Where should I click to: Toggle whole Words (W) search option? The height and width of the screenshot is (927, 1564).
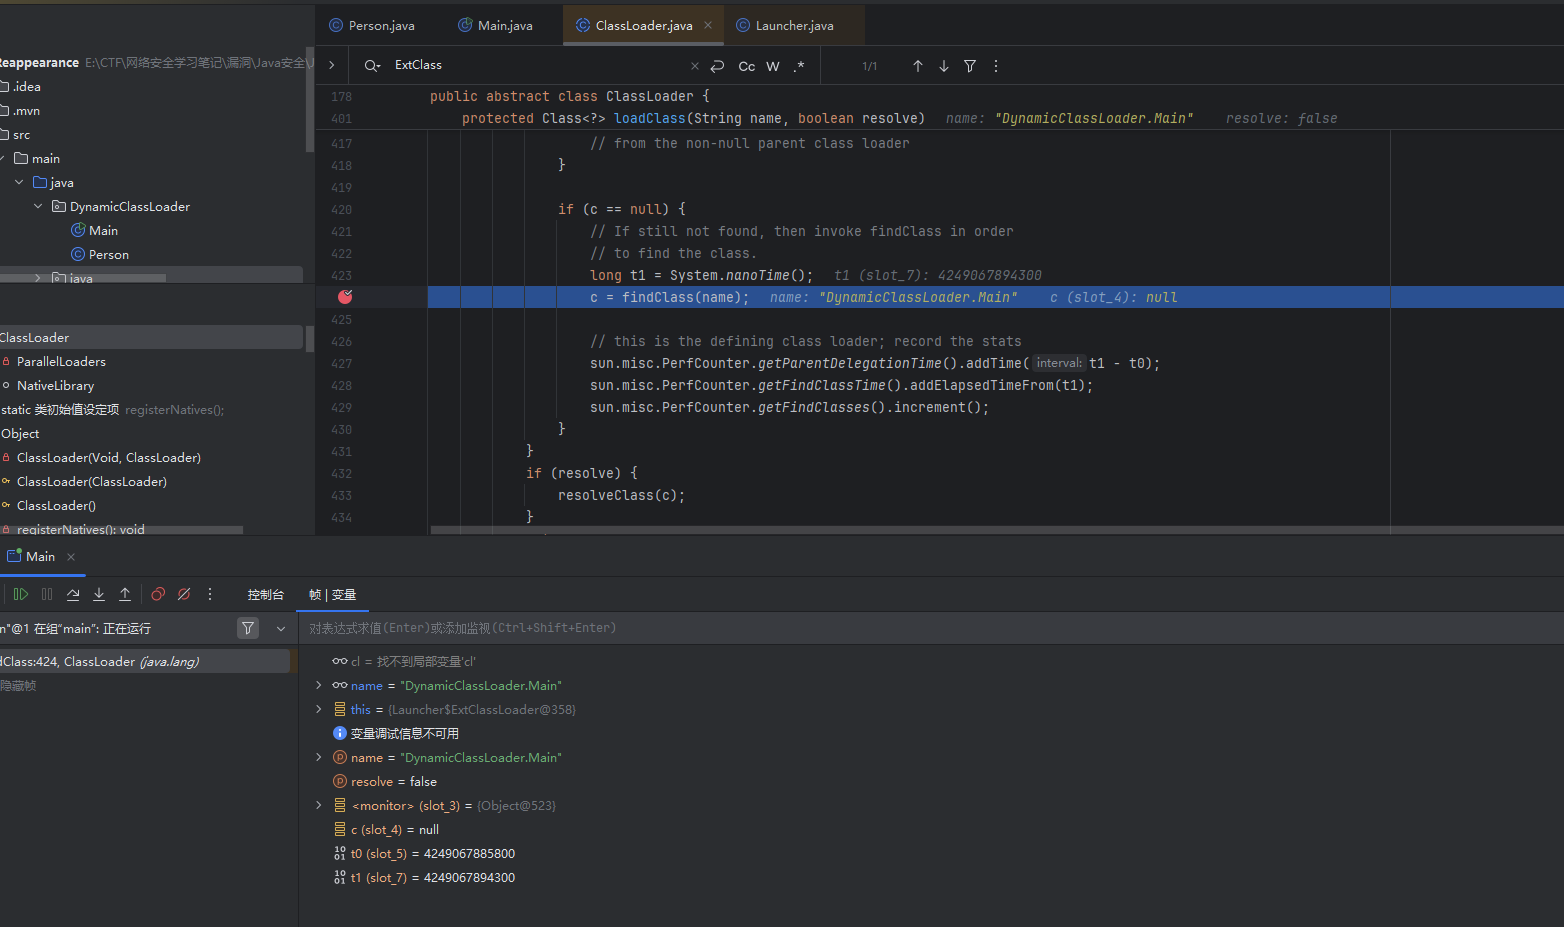(x=772, y=66)
